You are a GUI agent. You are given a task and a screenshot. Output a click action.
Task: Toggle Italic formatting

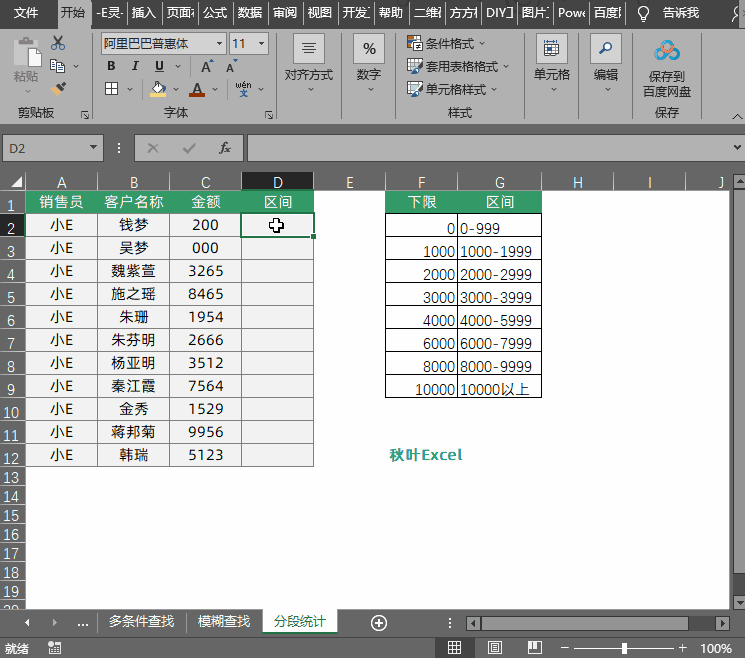tap(134, 67)
